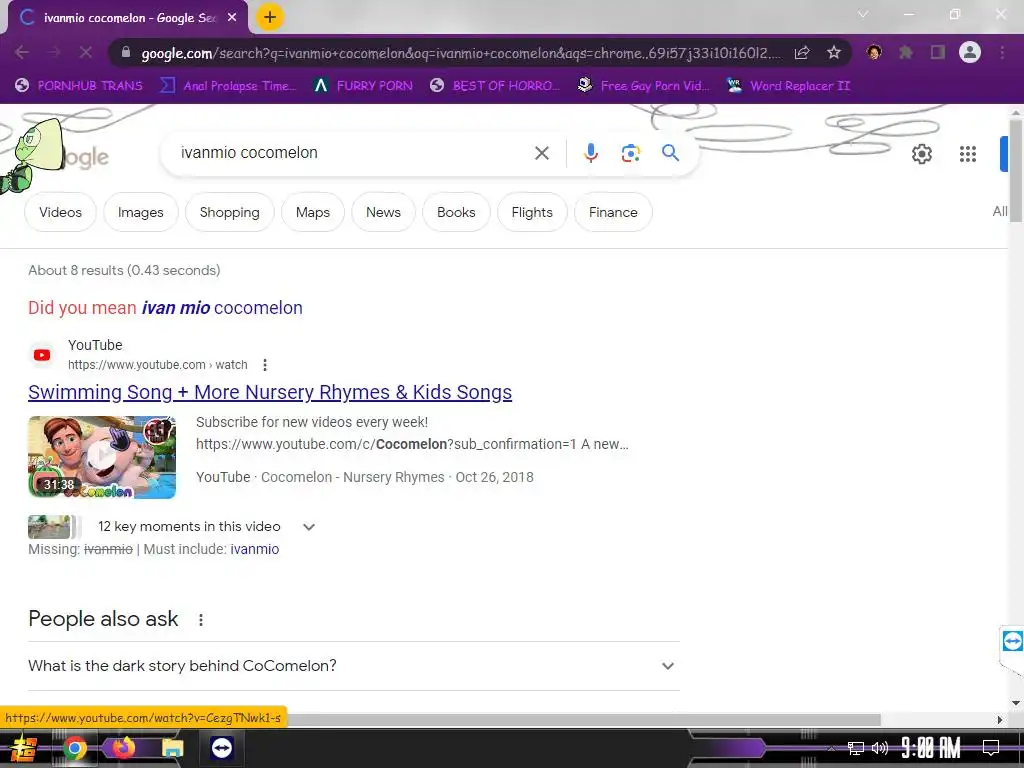Open Chrome from the taskbar
Image resolution: width=1024 pixels, height=768 pixels.
pyautogui.click(x=75, y=748)
